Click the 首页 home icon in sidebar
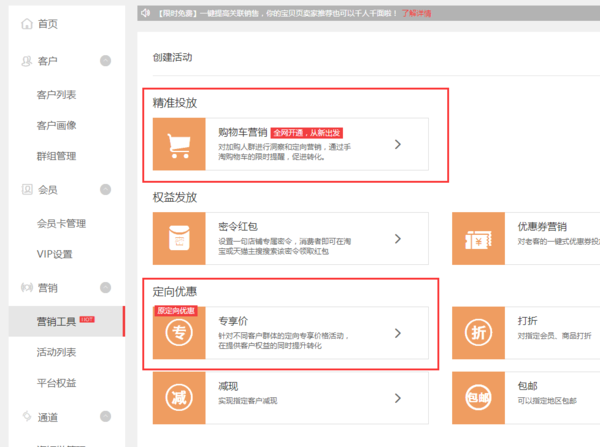 (26, 24)
